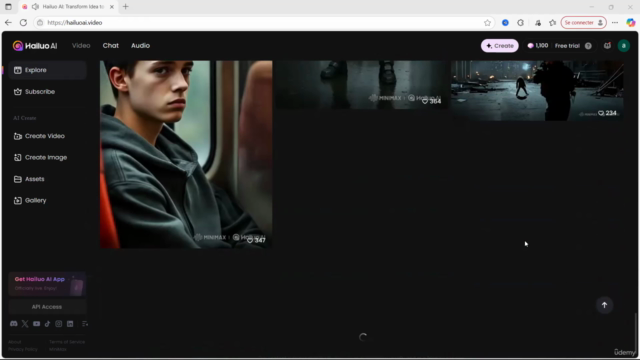Bookmark this page with the star icon
The image size is (640, 360).
click(x=487, y=23)
